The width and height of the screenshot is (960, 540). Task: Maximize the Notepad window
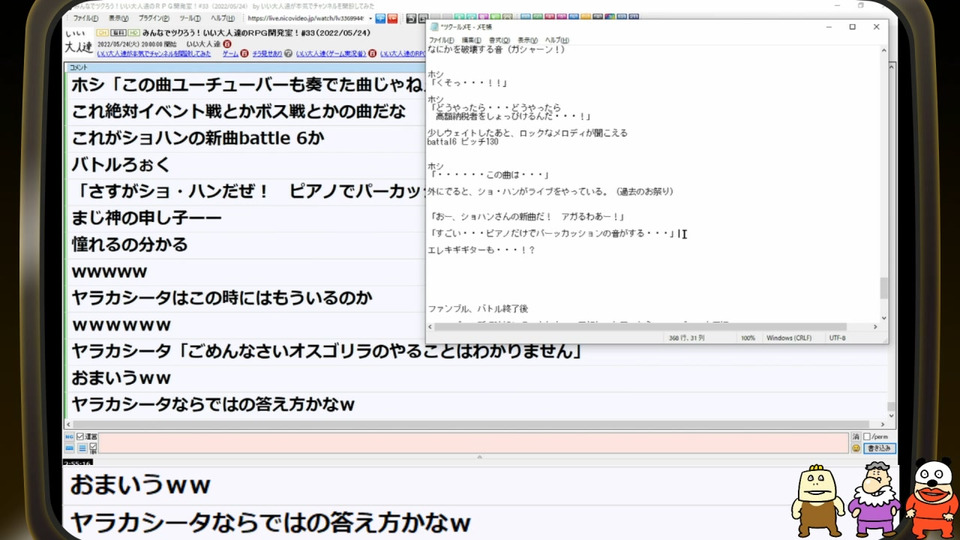[852, 27]
